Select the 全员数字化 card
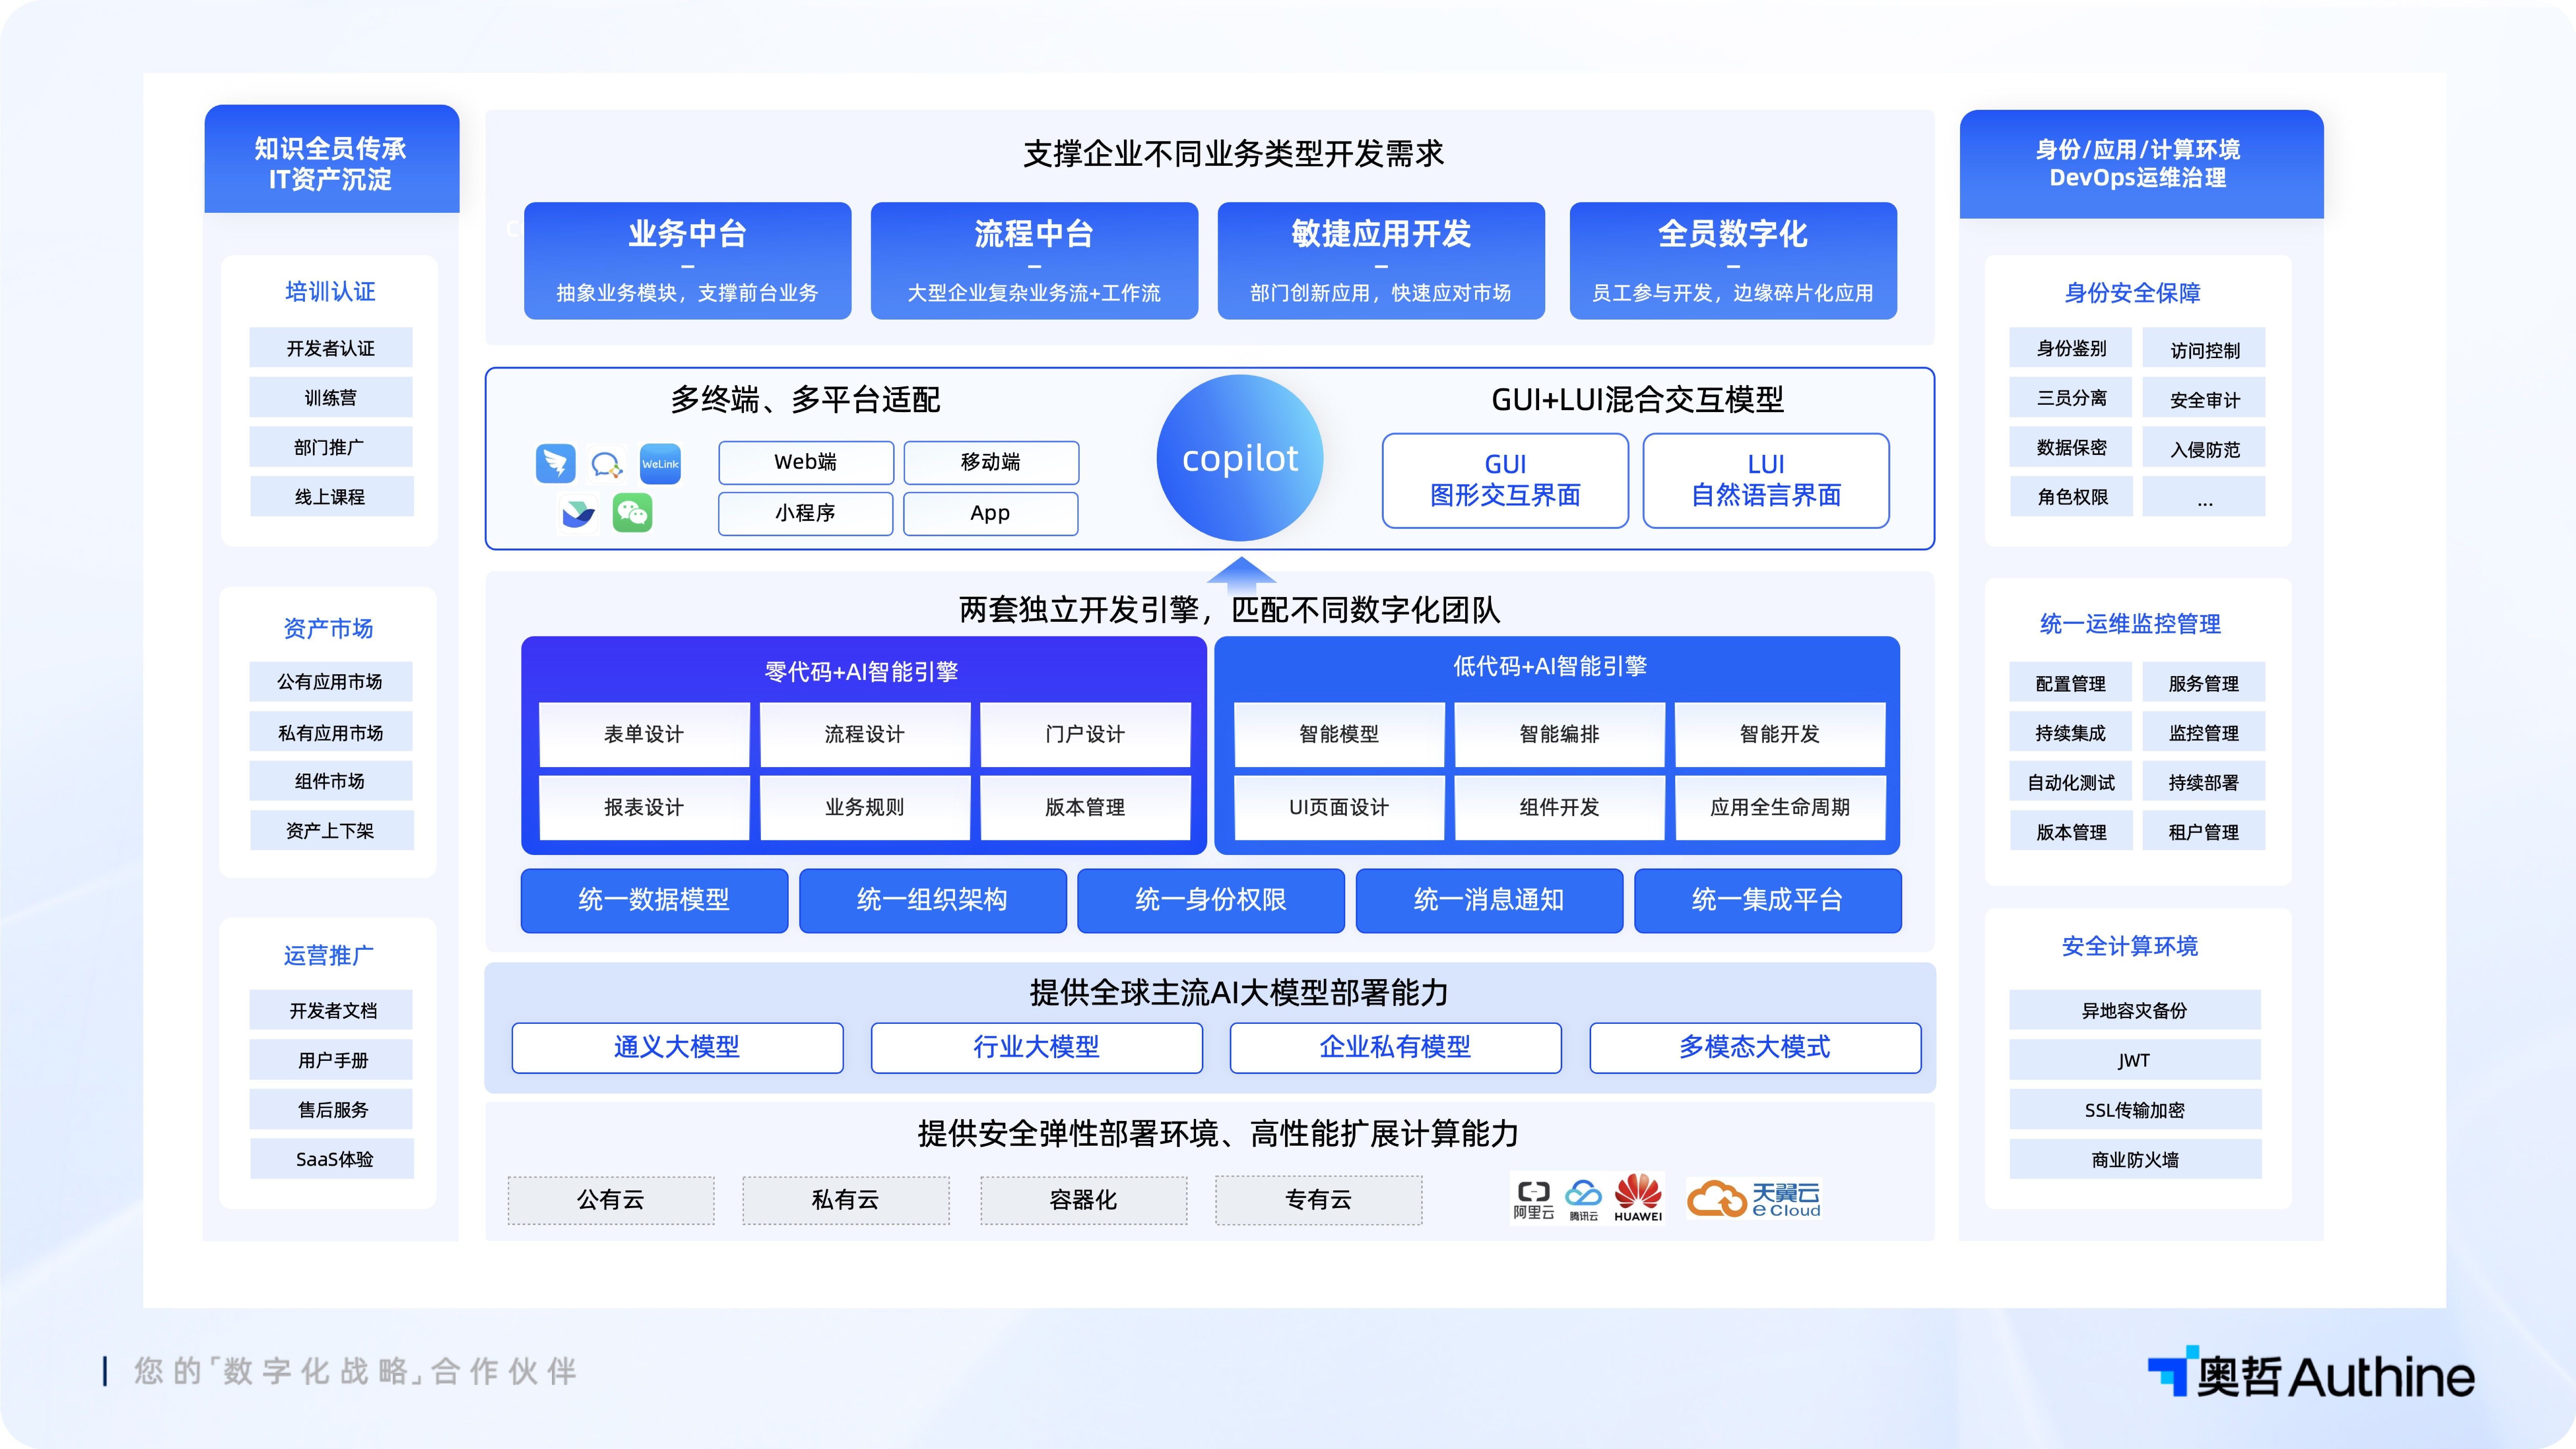This screenshot has width=2576, height=1449. 1733,261
